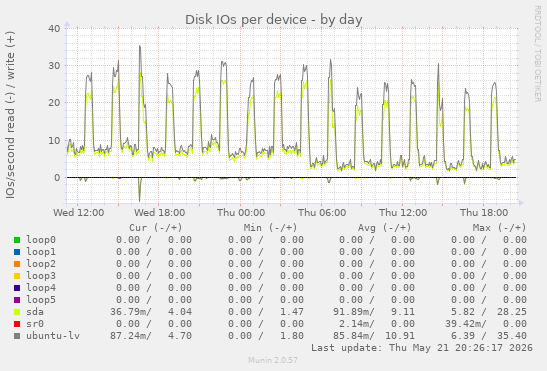This screenshot has height=371, width=547.
Task: Click the Last update timestamp line
Action: (x=422, y=348)
